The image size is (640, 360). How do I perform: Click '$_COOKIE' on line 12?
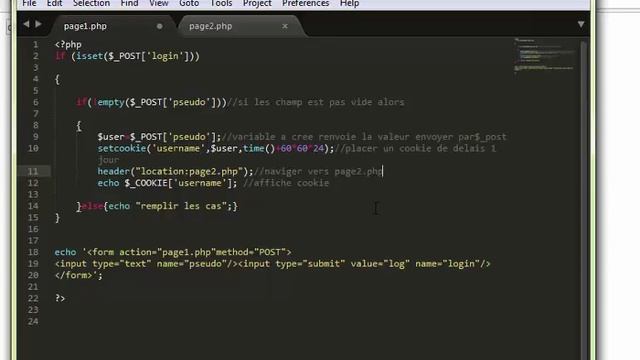(x=146, y=183)
